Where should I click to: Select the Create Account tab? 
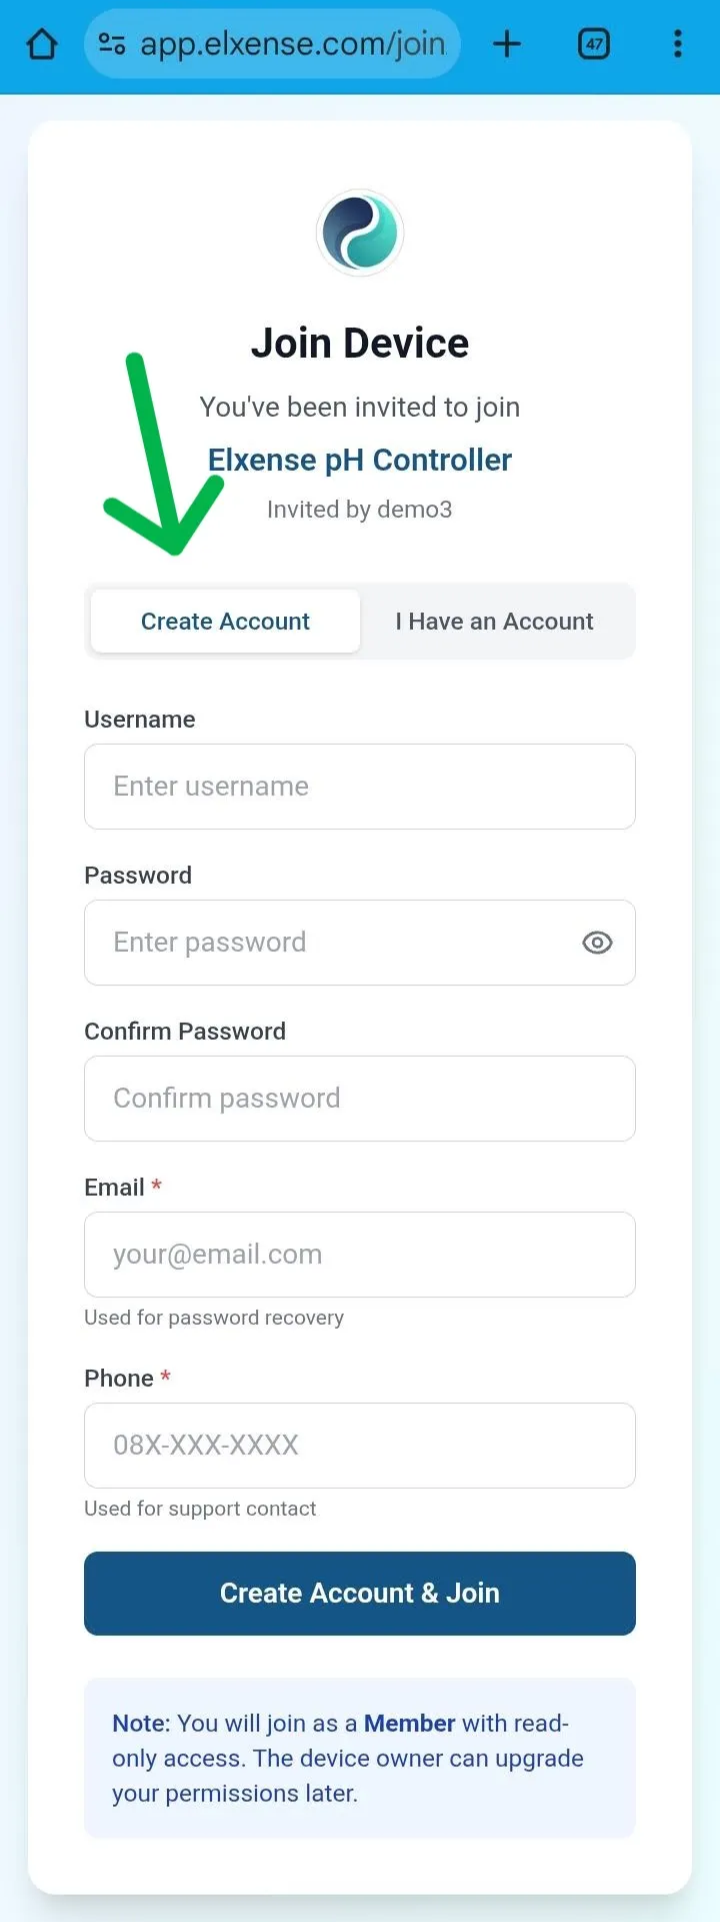[225, 621]
